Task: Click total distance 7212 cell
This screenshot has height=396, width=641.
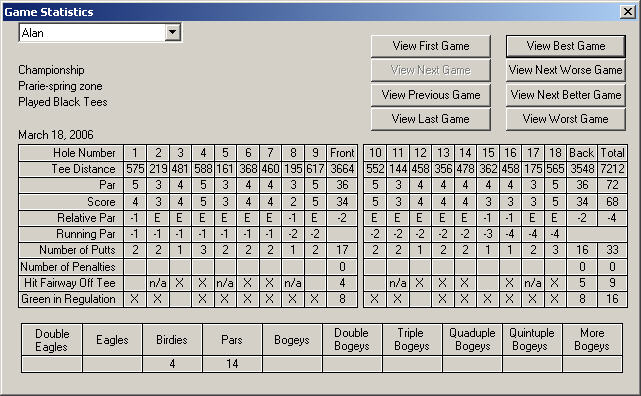Action: coord(612,169)
